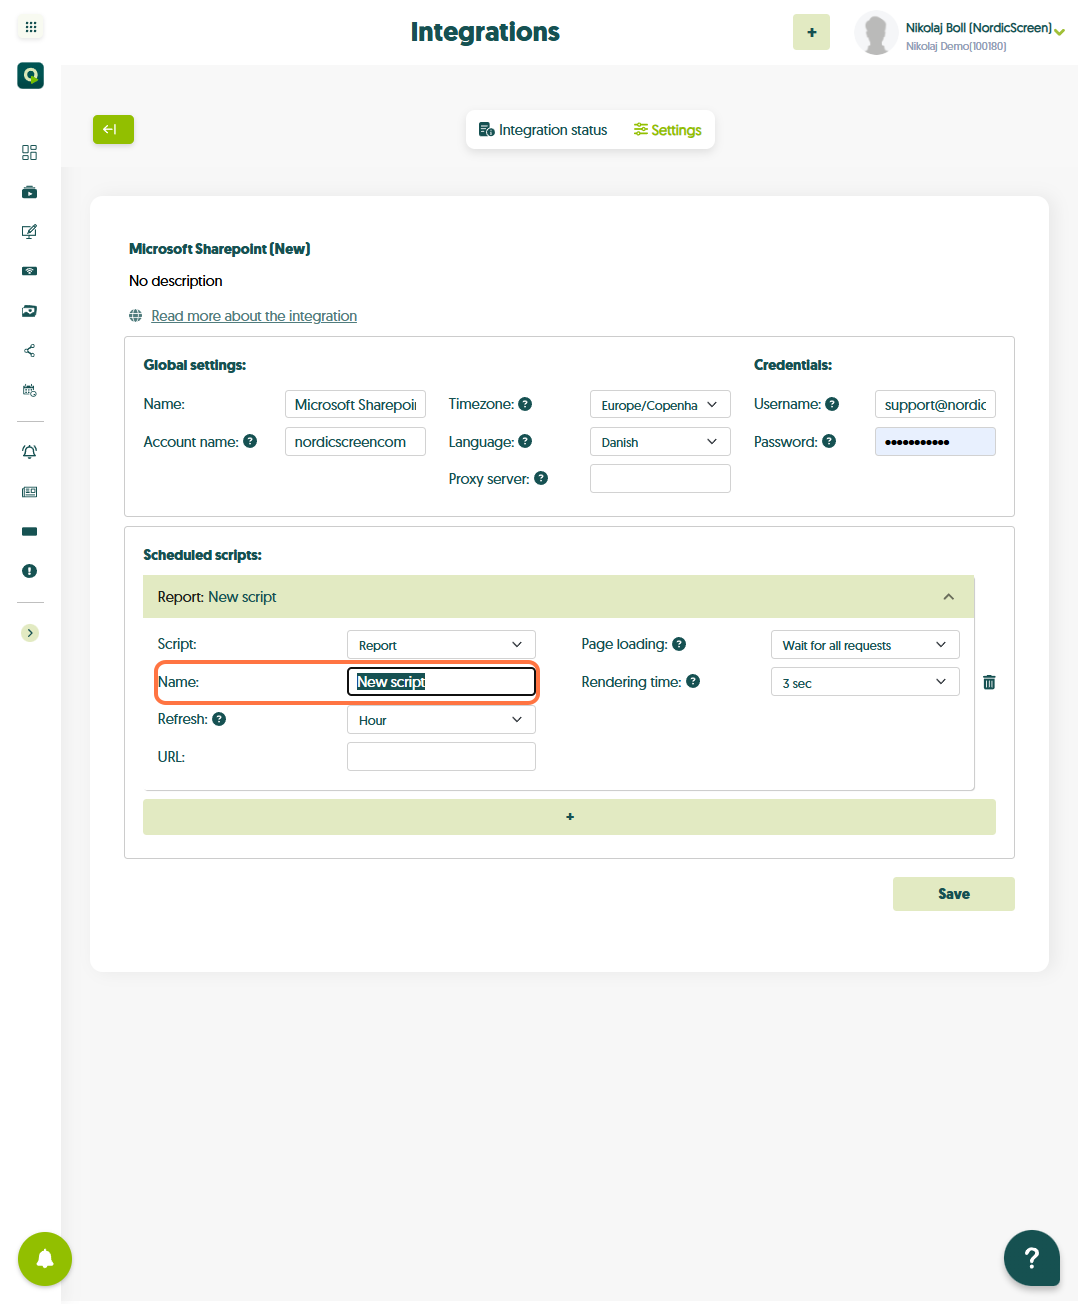Click the Credentials: heading
The width and height of the screenshot is (1078, 1304).
click(x=793, y=365)
